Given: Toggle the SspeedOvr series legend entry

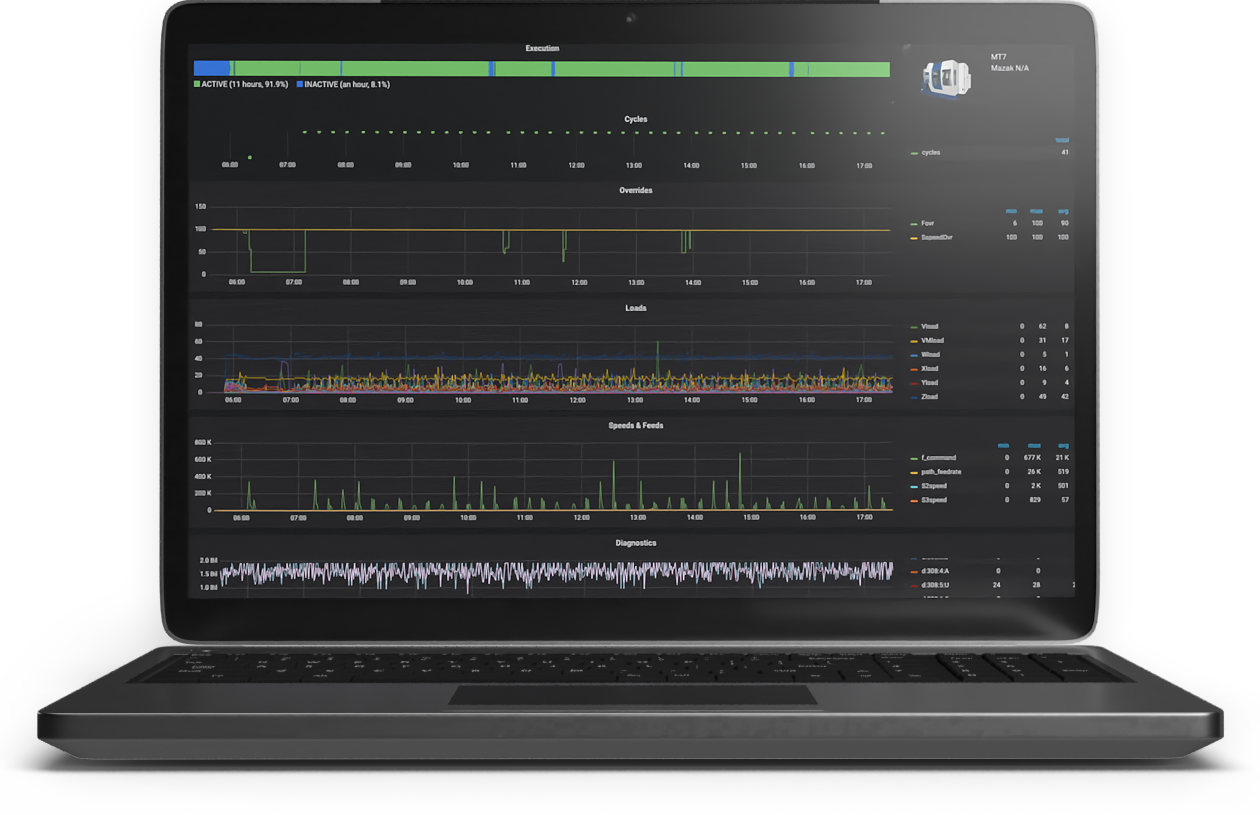Looking at the screenshot, I should (x=935, y=238).
